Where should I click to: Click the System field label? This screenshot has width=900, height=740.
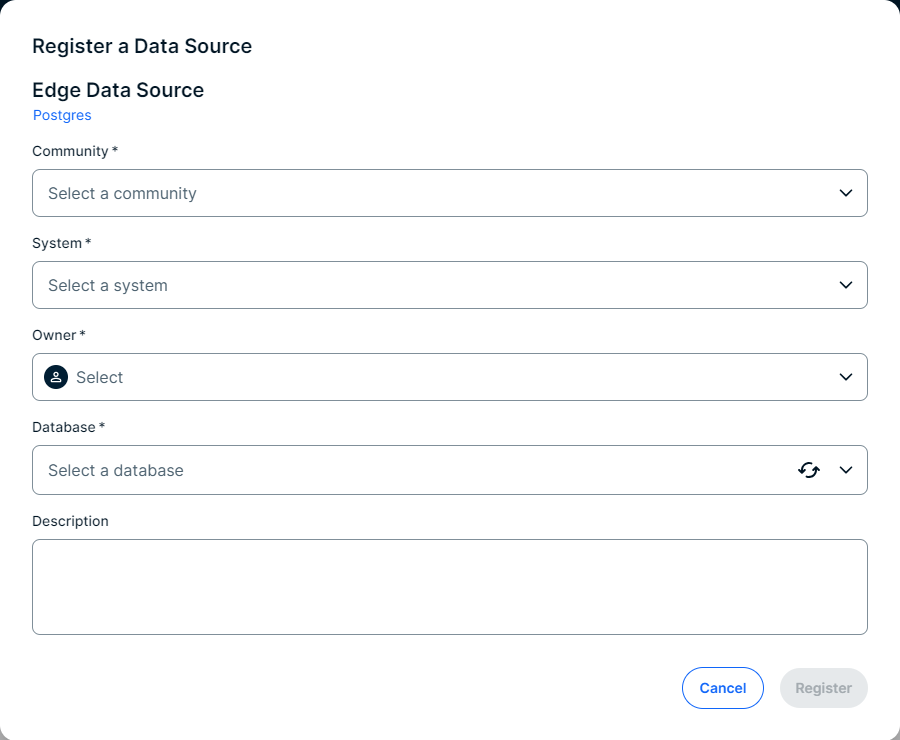point(57,243)
